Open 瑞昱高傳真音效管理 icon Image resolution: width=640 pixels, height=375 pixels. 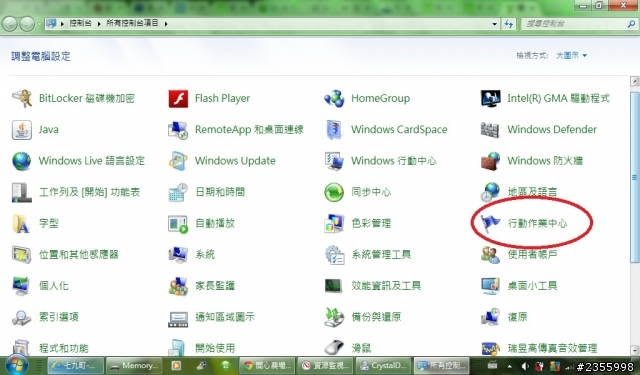pos(490,349)
